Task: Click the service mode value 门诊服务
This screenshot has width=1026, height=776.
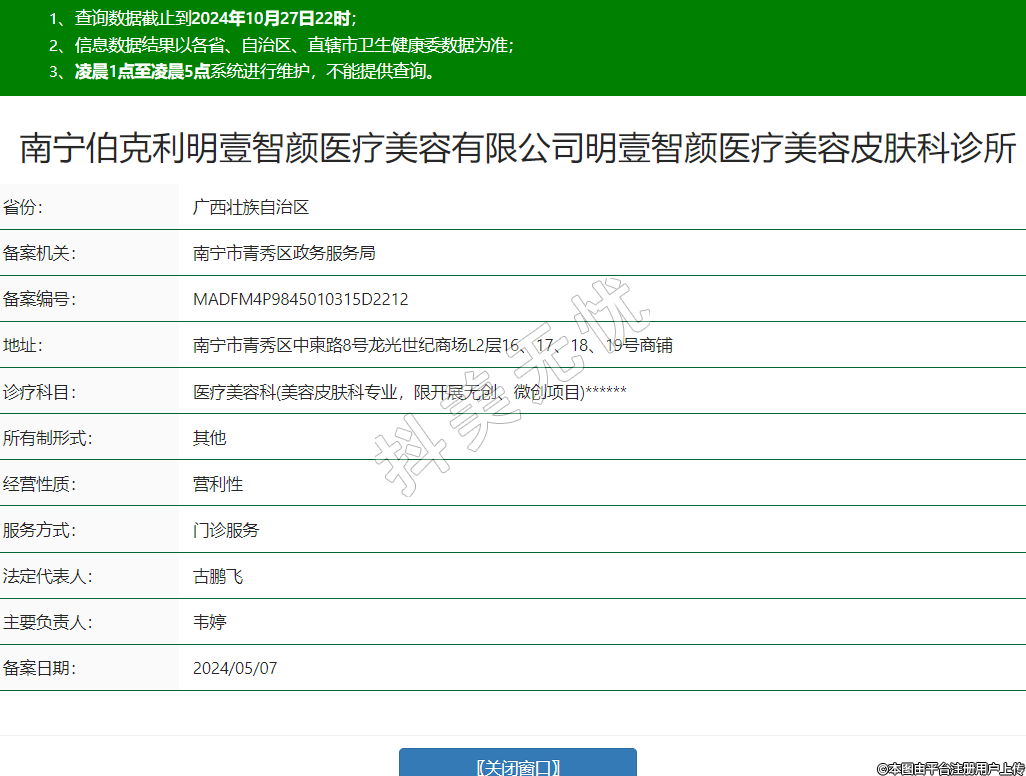Action: 226,530
